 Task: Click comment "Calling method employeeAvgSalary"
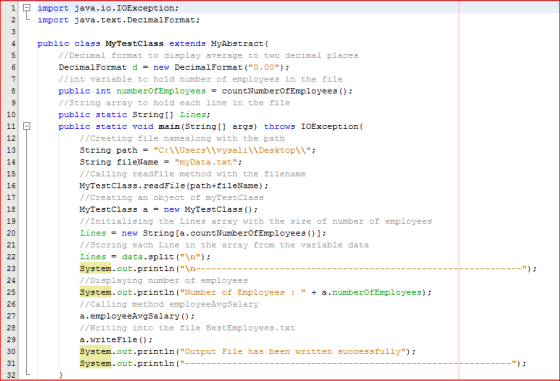coord(169,304)
